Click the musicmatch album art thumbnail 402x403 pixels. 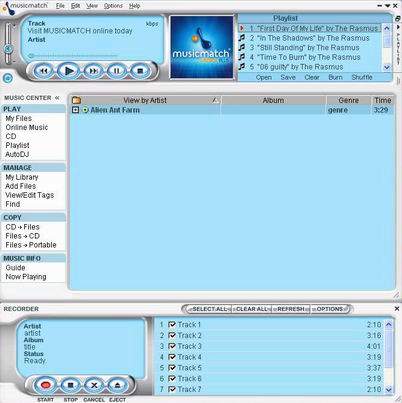click(202, 47)
